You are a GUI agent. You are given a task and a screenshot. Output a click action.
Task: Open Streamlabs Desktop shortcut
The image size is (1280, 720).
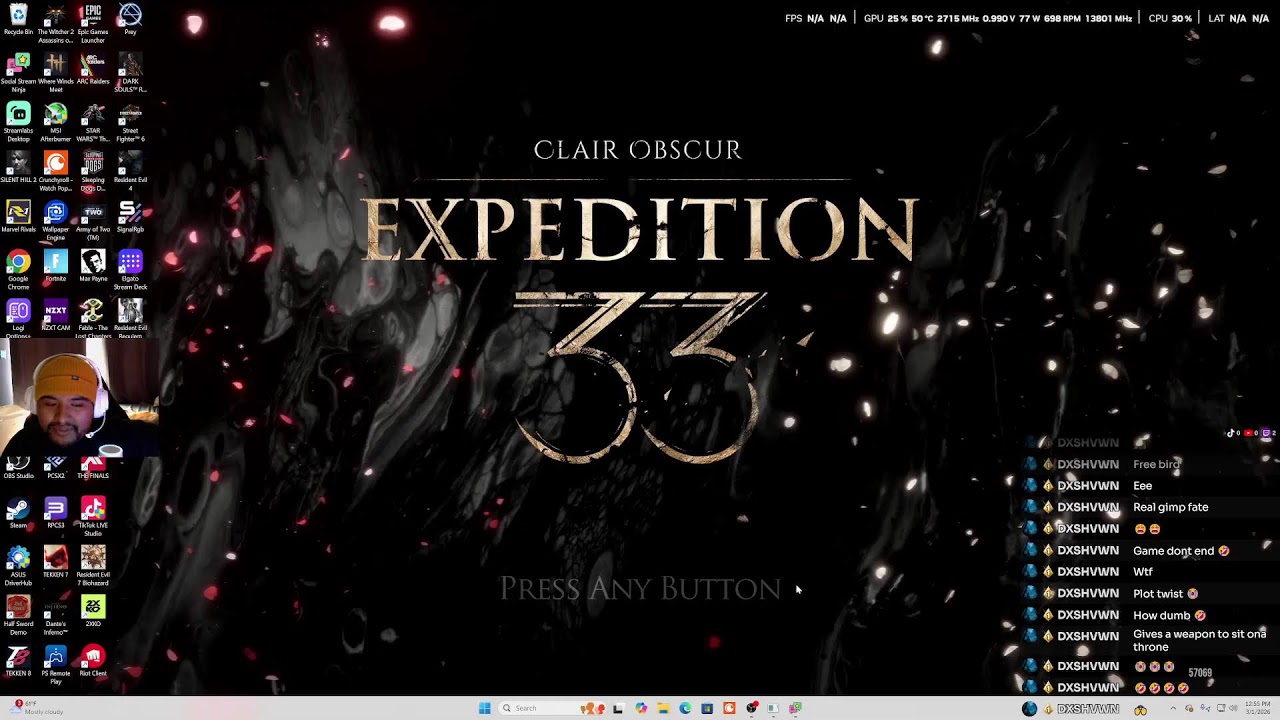(18, 122)
